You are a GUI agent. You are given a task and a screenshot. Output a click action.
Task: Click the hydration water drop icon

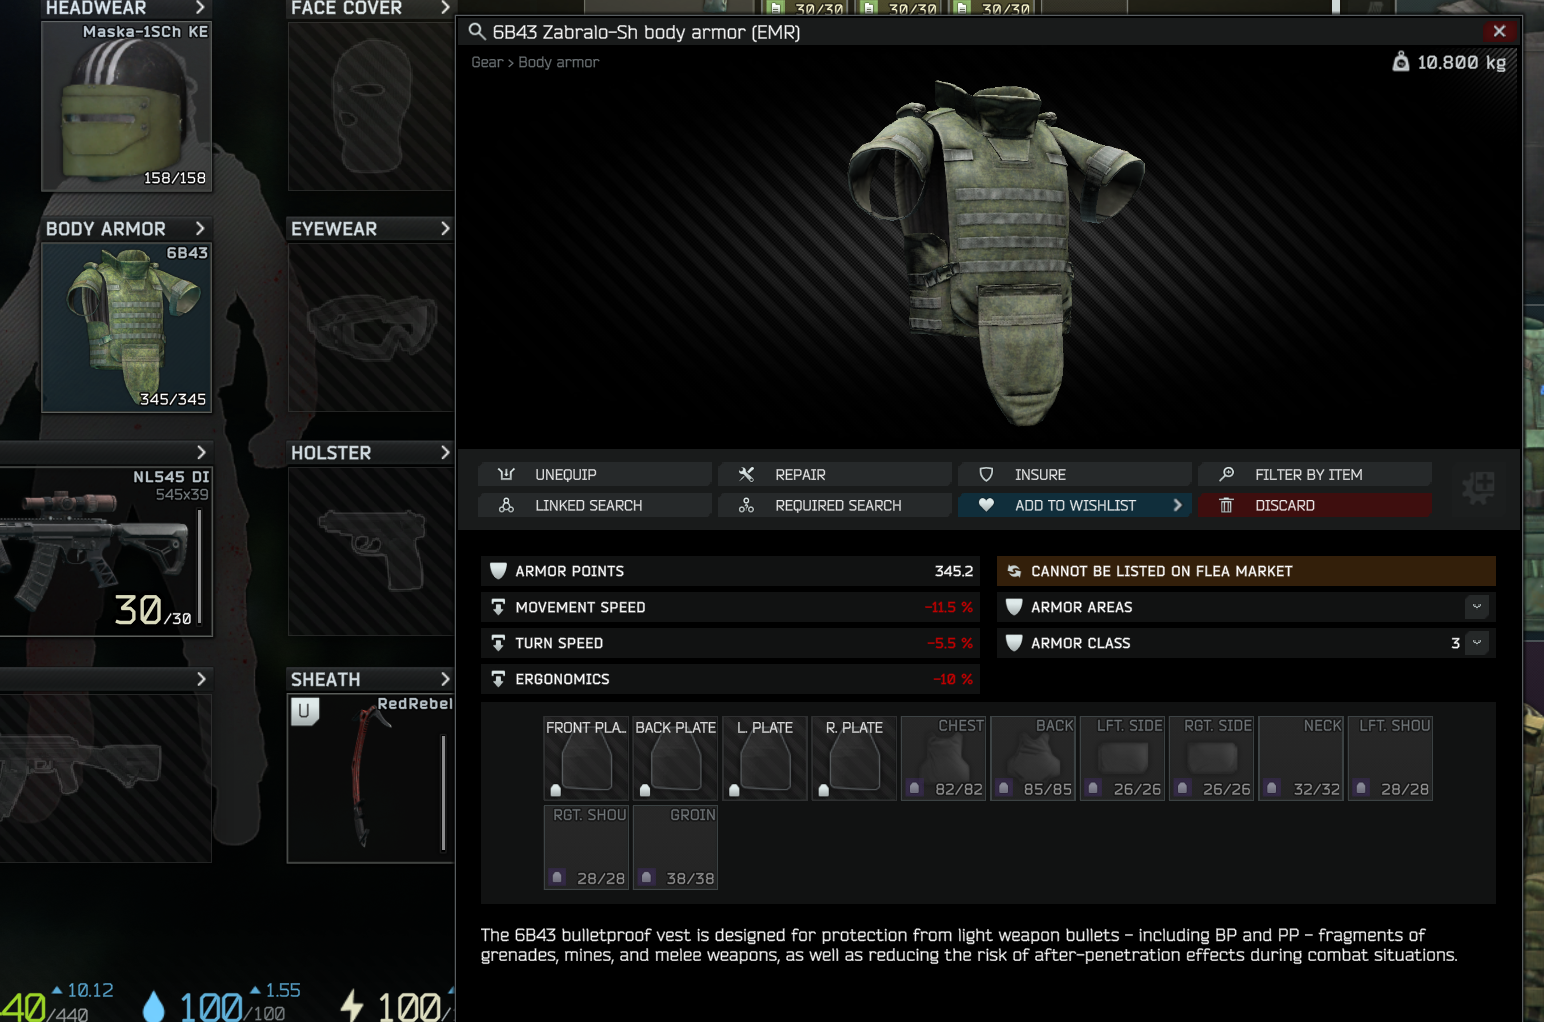click(153, 1006)
